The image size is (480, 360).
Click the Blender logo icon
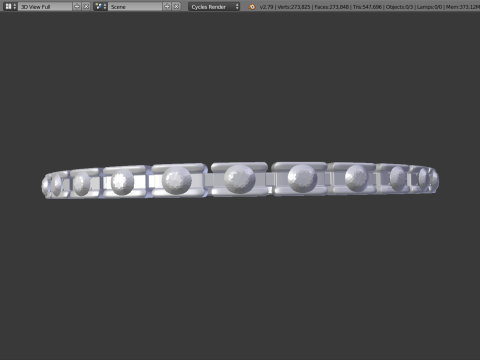pyautogui.click(x=252, y=7)
